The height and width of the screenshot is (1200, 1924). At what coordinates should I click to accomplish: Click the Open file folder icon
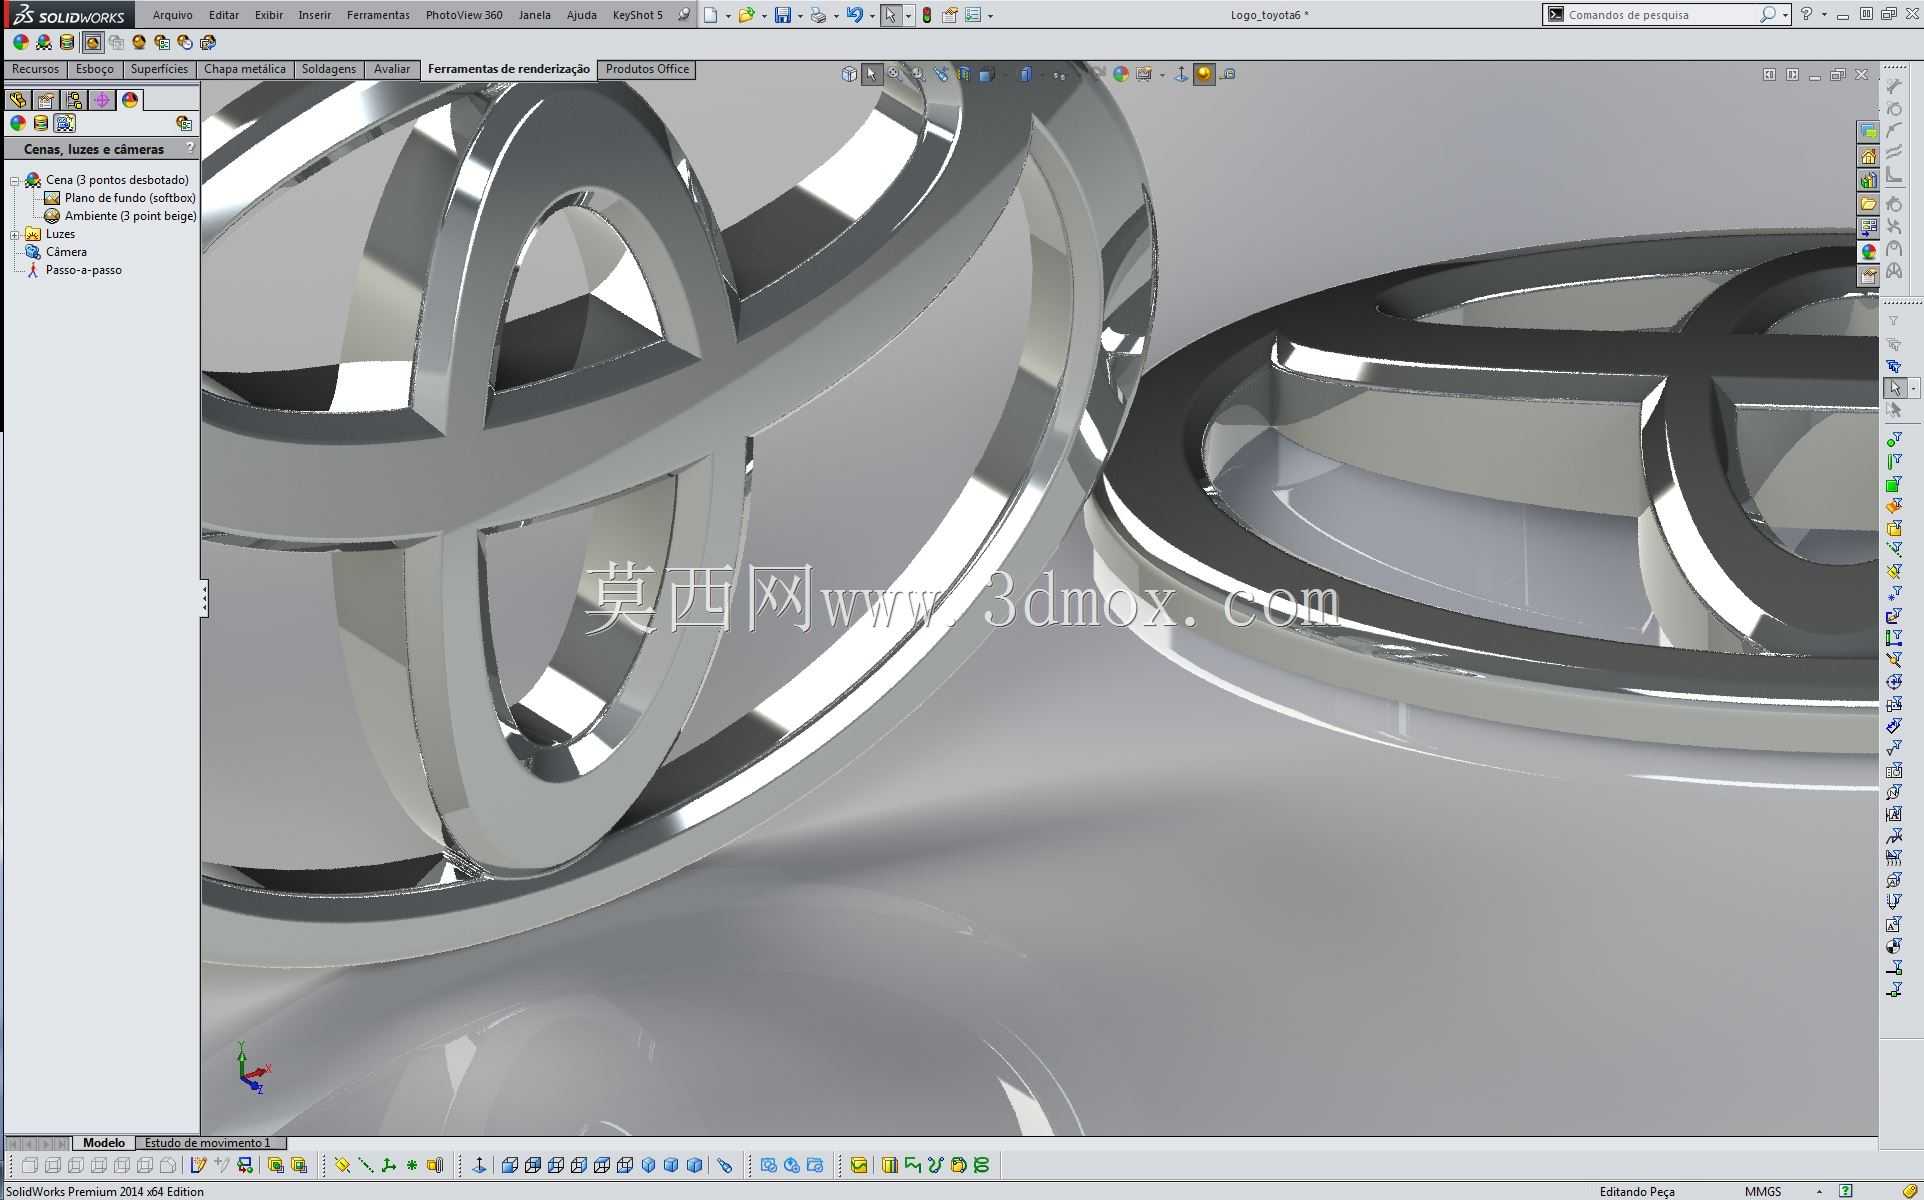coord(746,15)
